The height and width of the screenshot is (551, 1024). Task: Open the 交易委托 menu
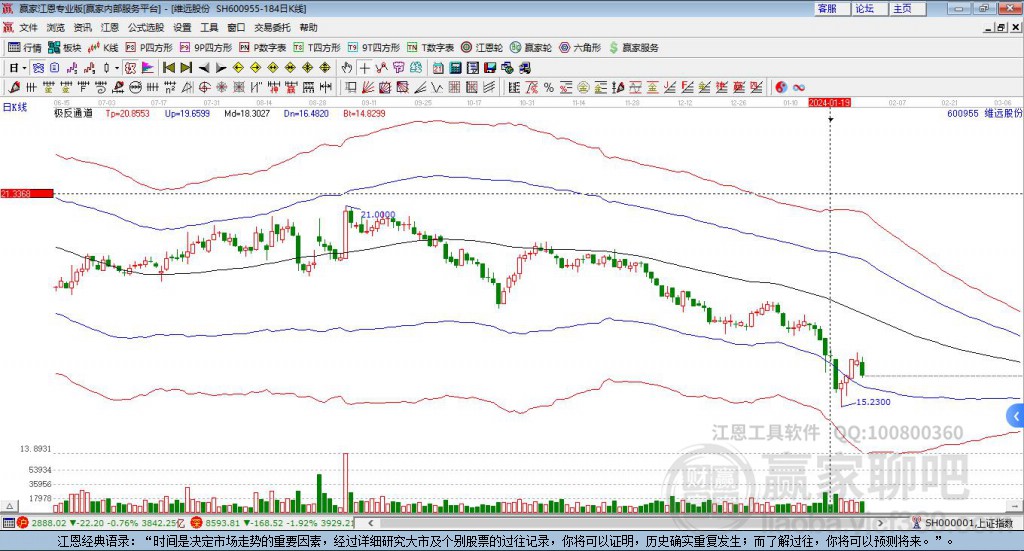(x=272, y=27)
